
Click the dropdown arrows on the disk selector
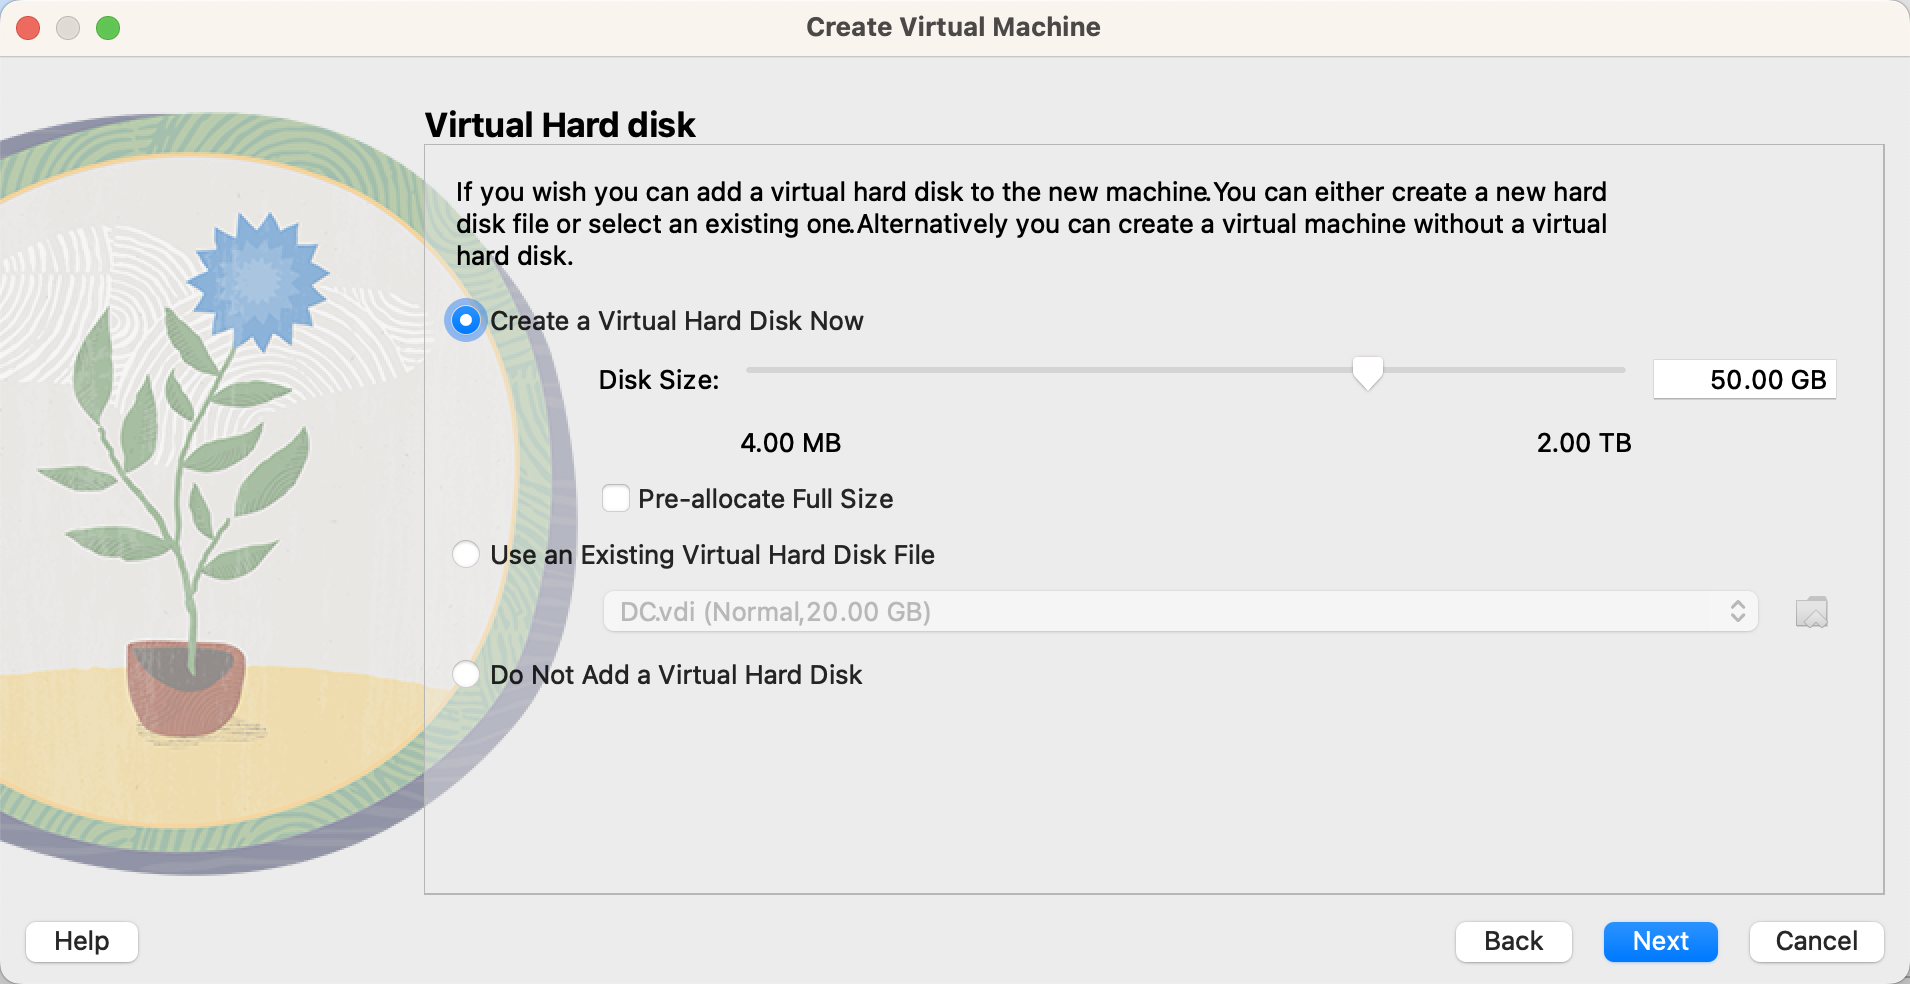tap(1737, 612)
